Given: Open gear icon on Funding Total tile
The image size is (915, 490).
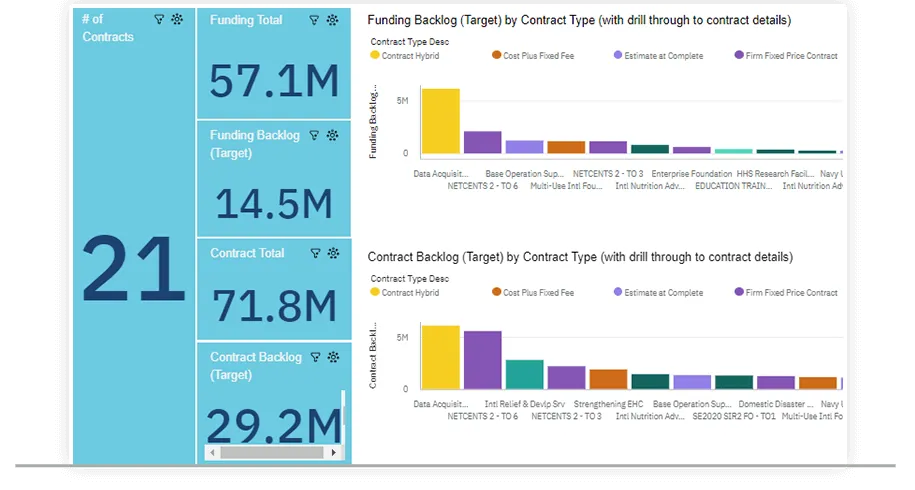Looking at the screenshot, I should [x=333, y=20].
